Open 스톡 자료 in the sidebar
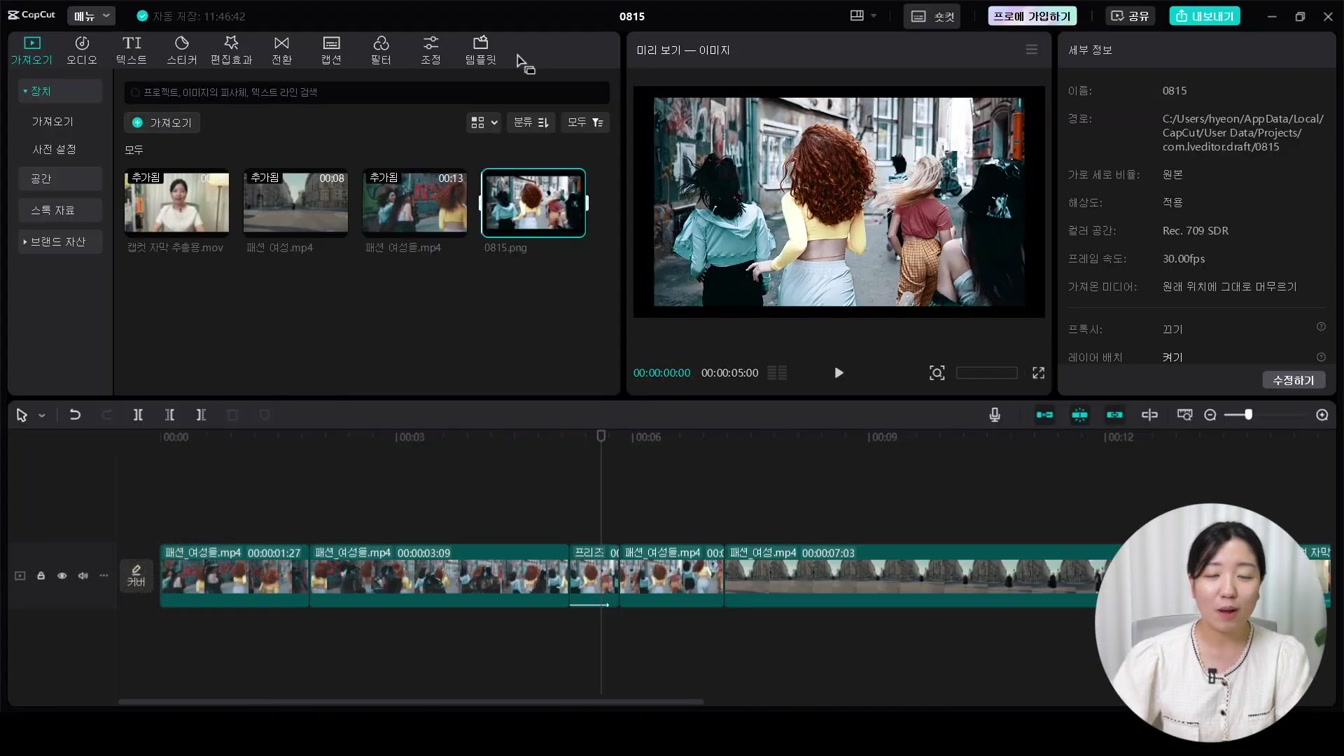Image resolution: width=1344 pixels, height=756 pixels. click(60, 210)
